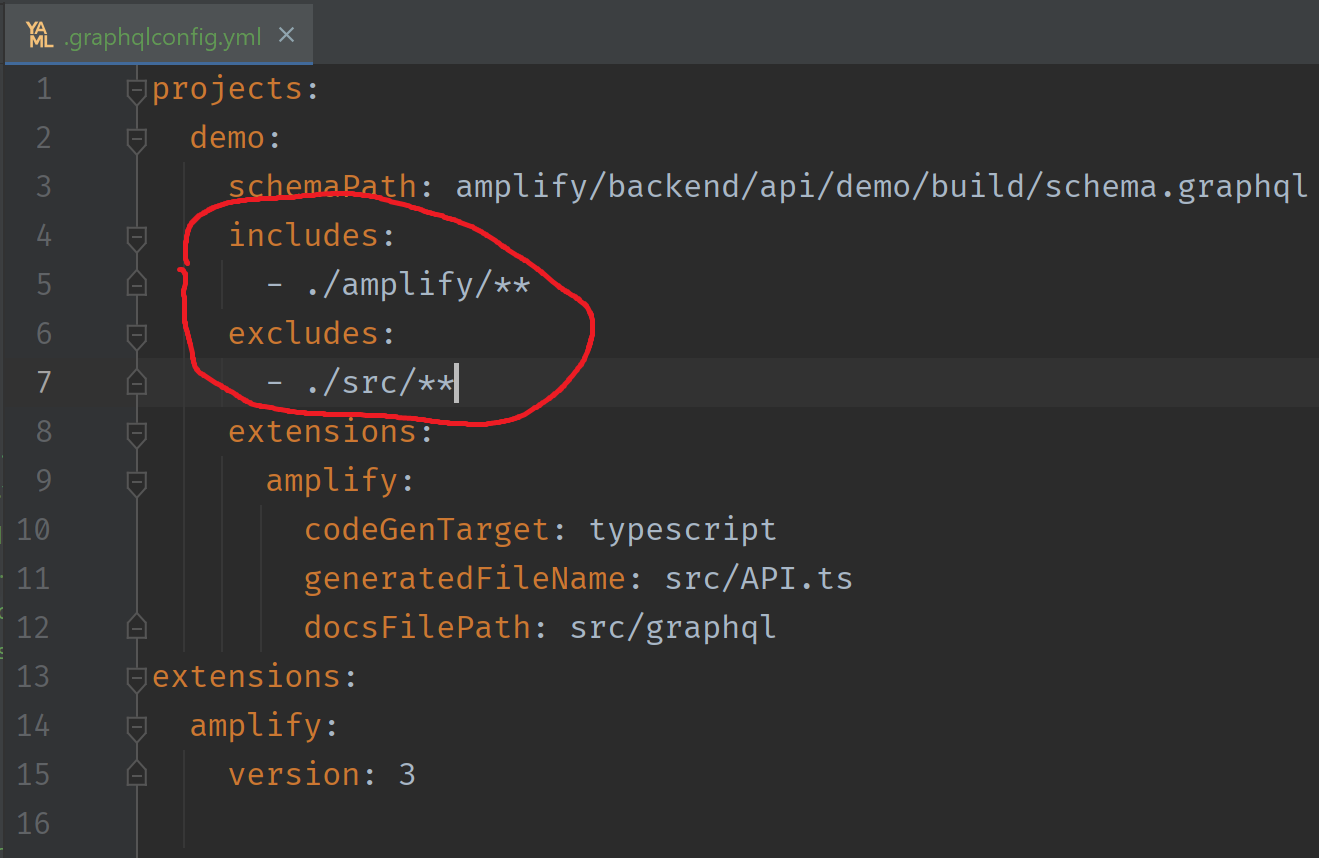Viewport: 1319px width, 858px height.
Task: Click the src/API.ts file path text
Action: coord(759,577)
